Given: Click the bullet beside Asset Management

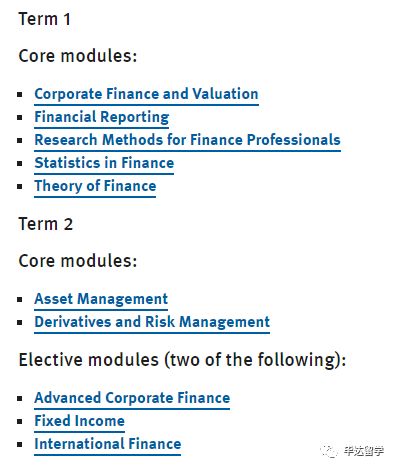Looking at the screenshot, I should coord(20,300).
